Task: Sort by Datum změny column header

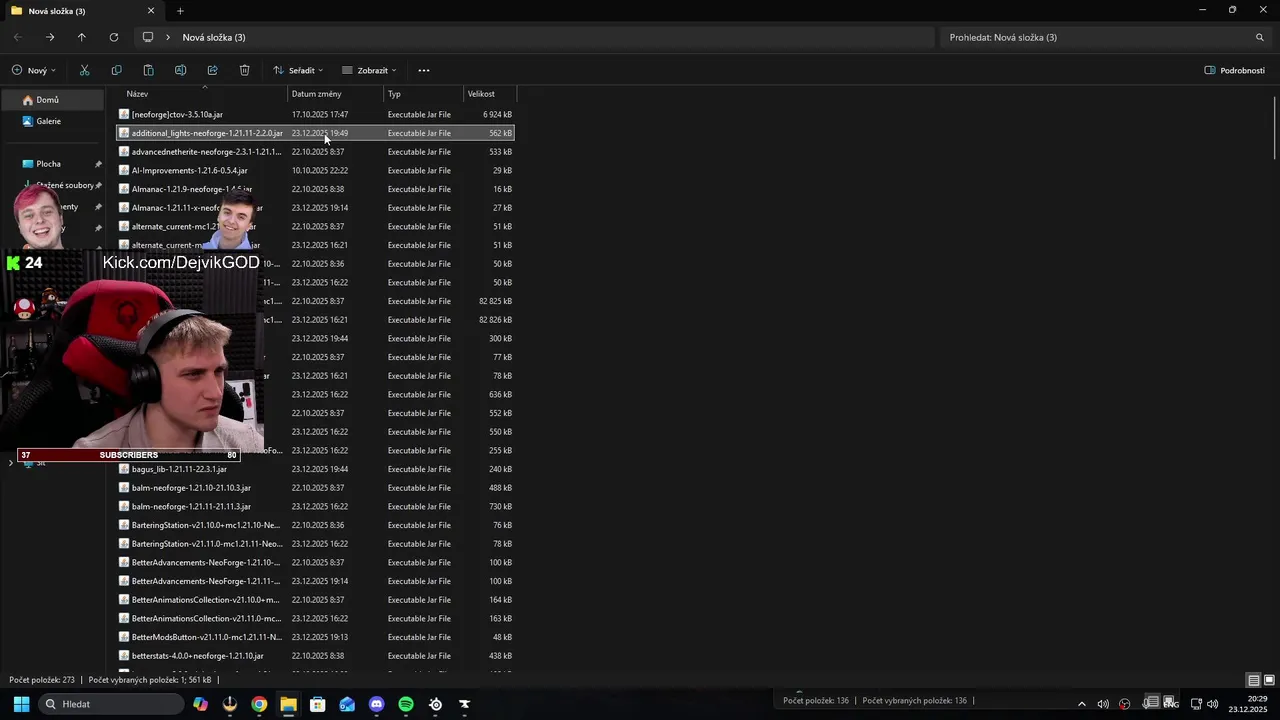Action: 336,94
